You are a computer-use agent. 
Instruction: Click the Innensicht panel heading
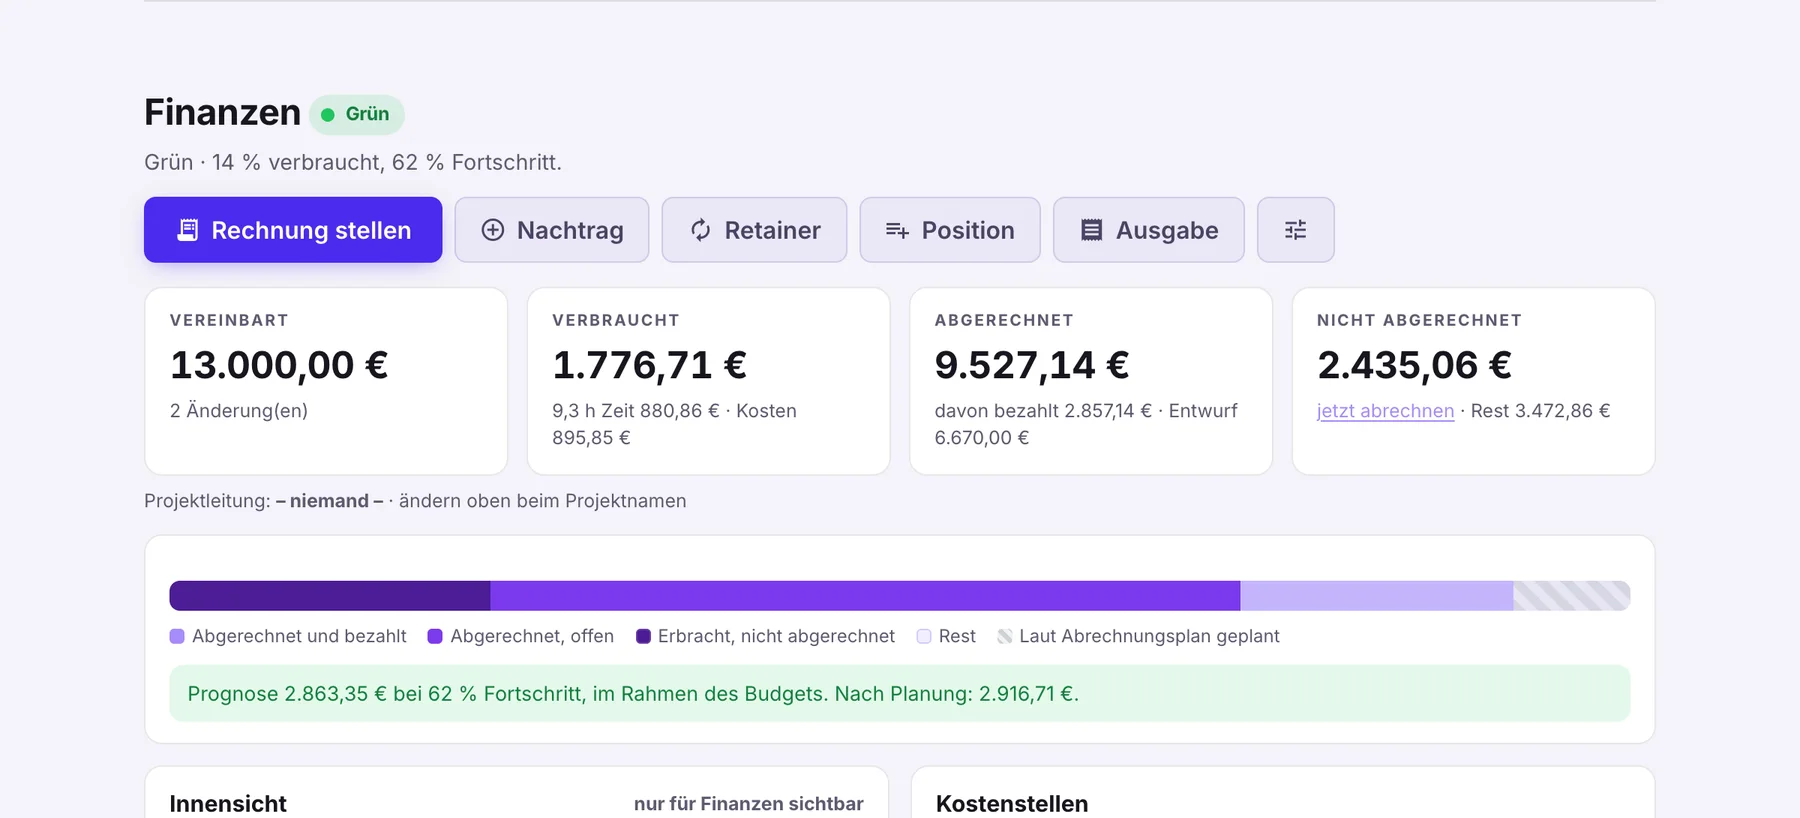228,804
